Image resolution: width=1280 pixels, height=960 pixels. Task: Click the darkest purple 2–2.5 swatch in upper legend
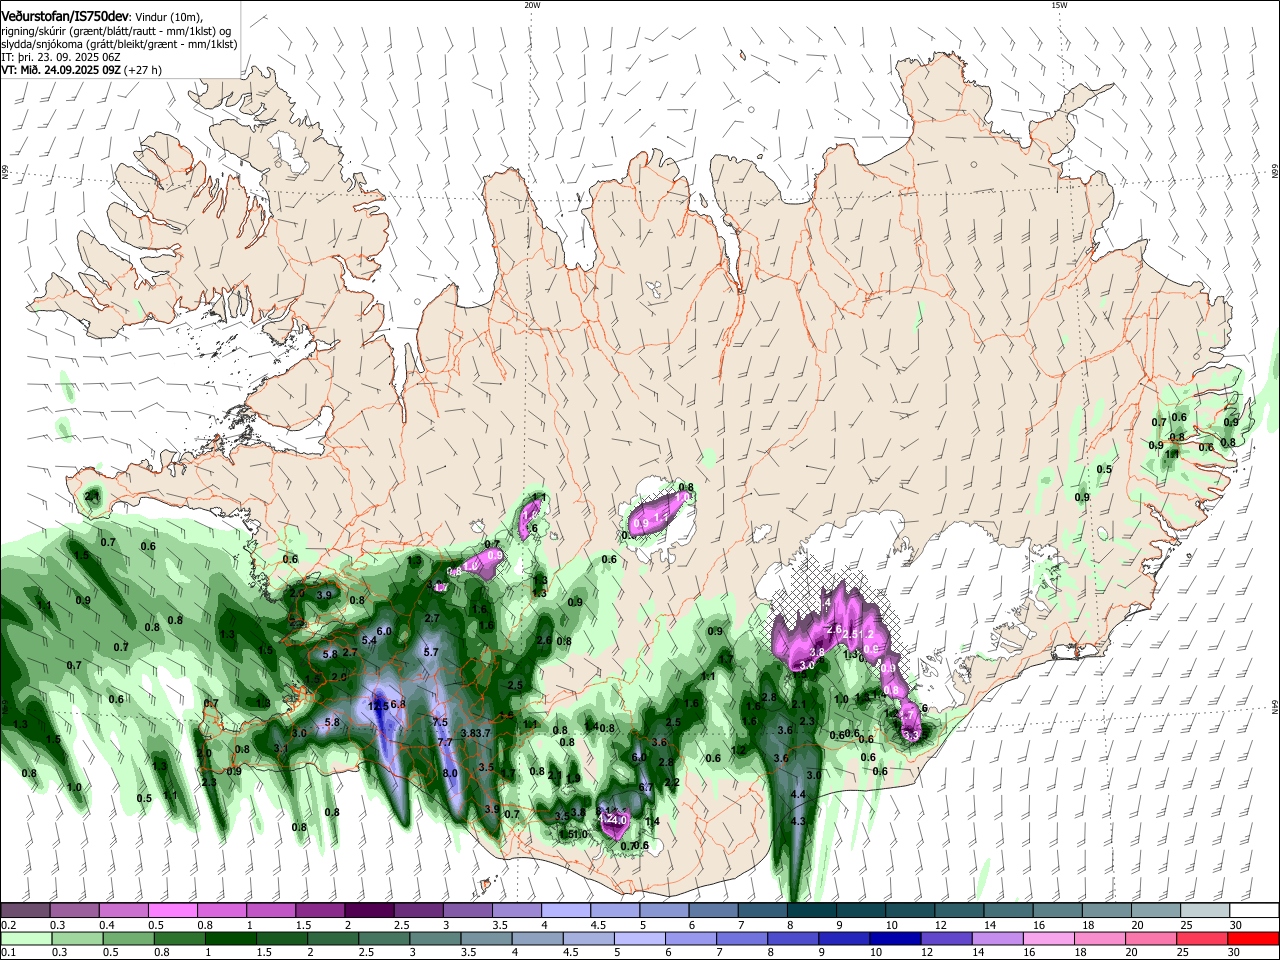(369, 910)
